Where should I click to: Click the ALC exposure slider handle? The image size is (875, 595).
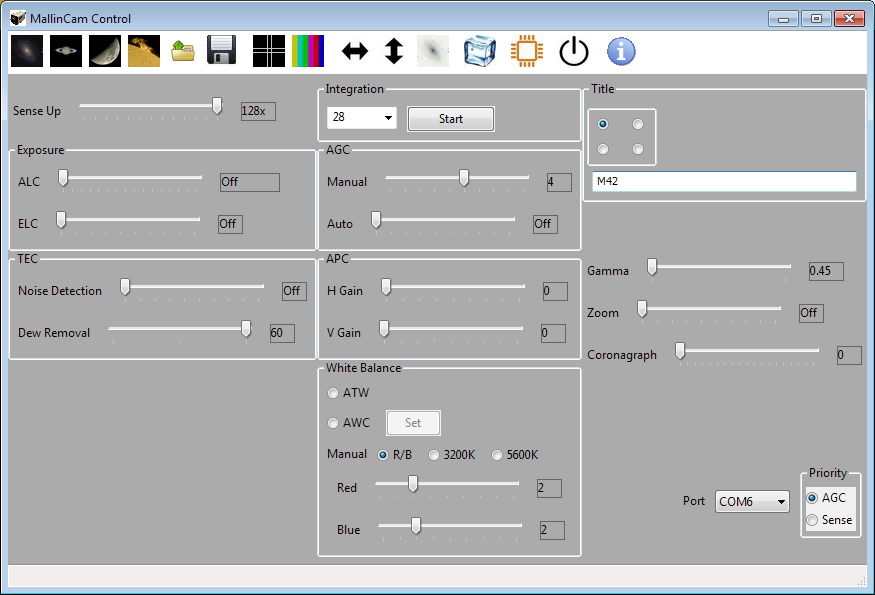pos(63,178)
